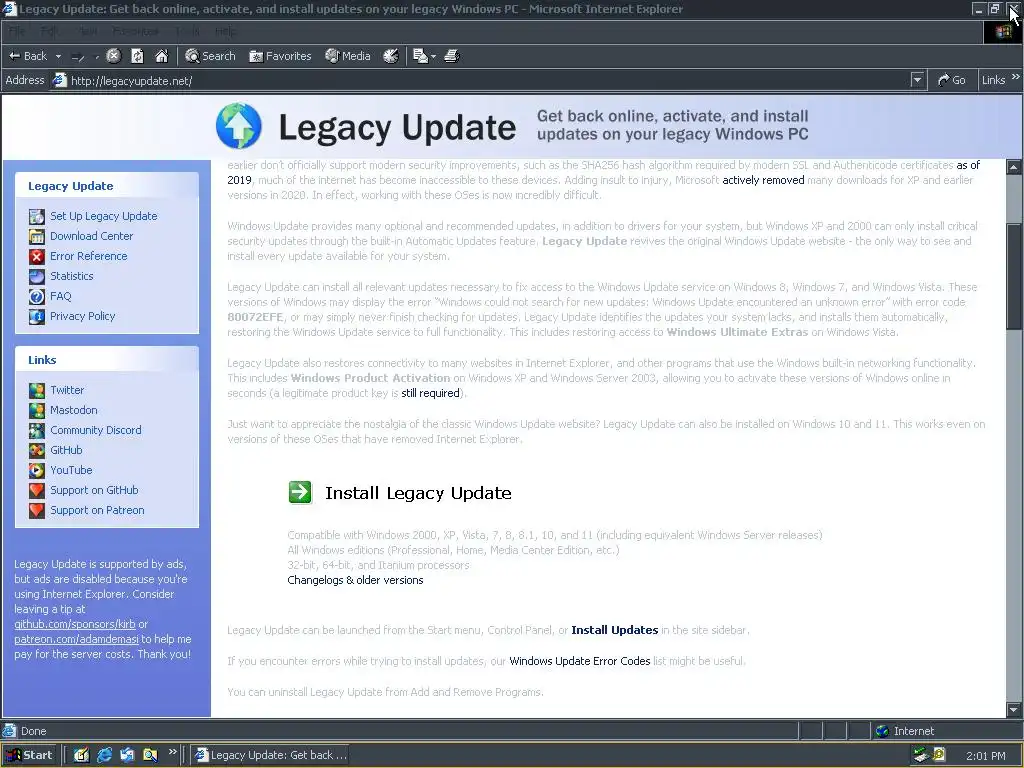Open the Tools menu
The height and width of the screenshot is (768, 1024).
187,31
